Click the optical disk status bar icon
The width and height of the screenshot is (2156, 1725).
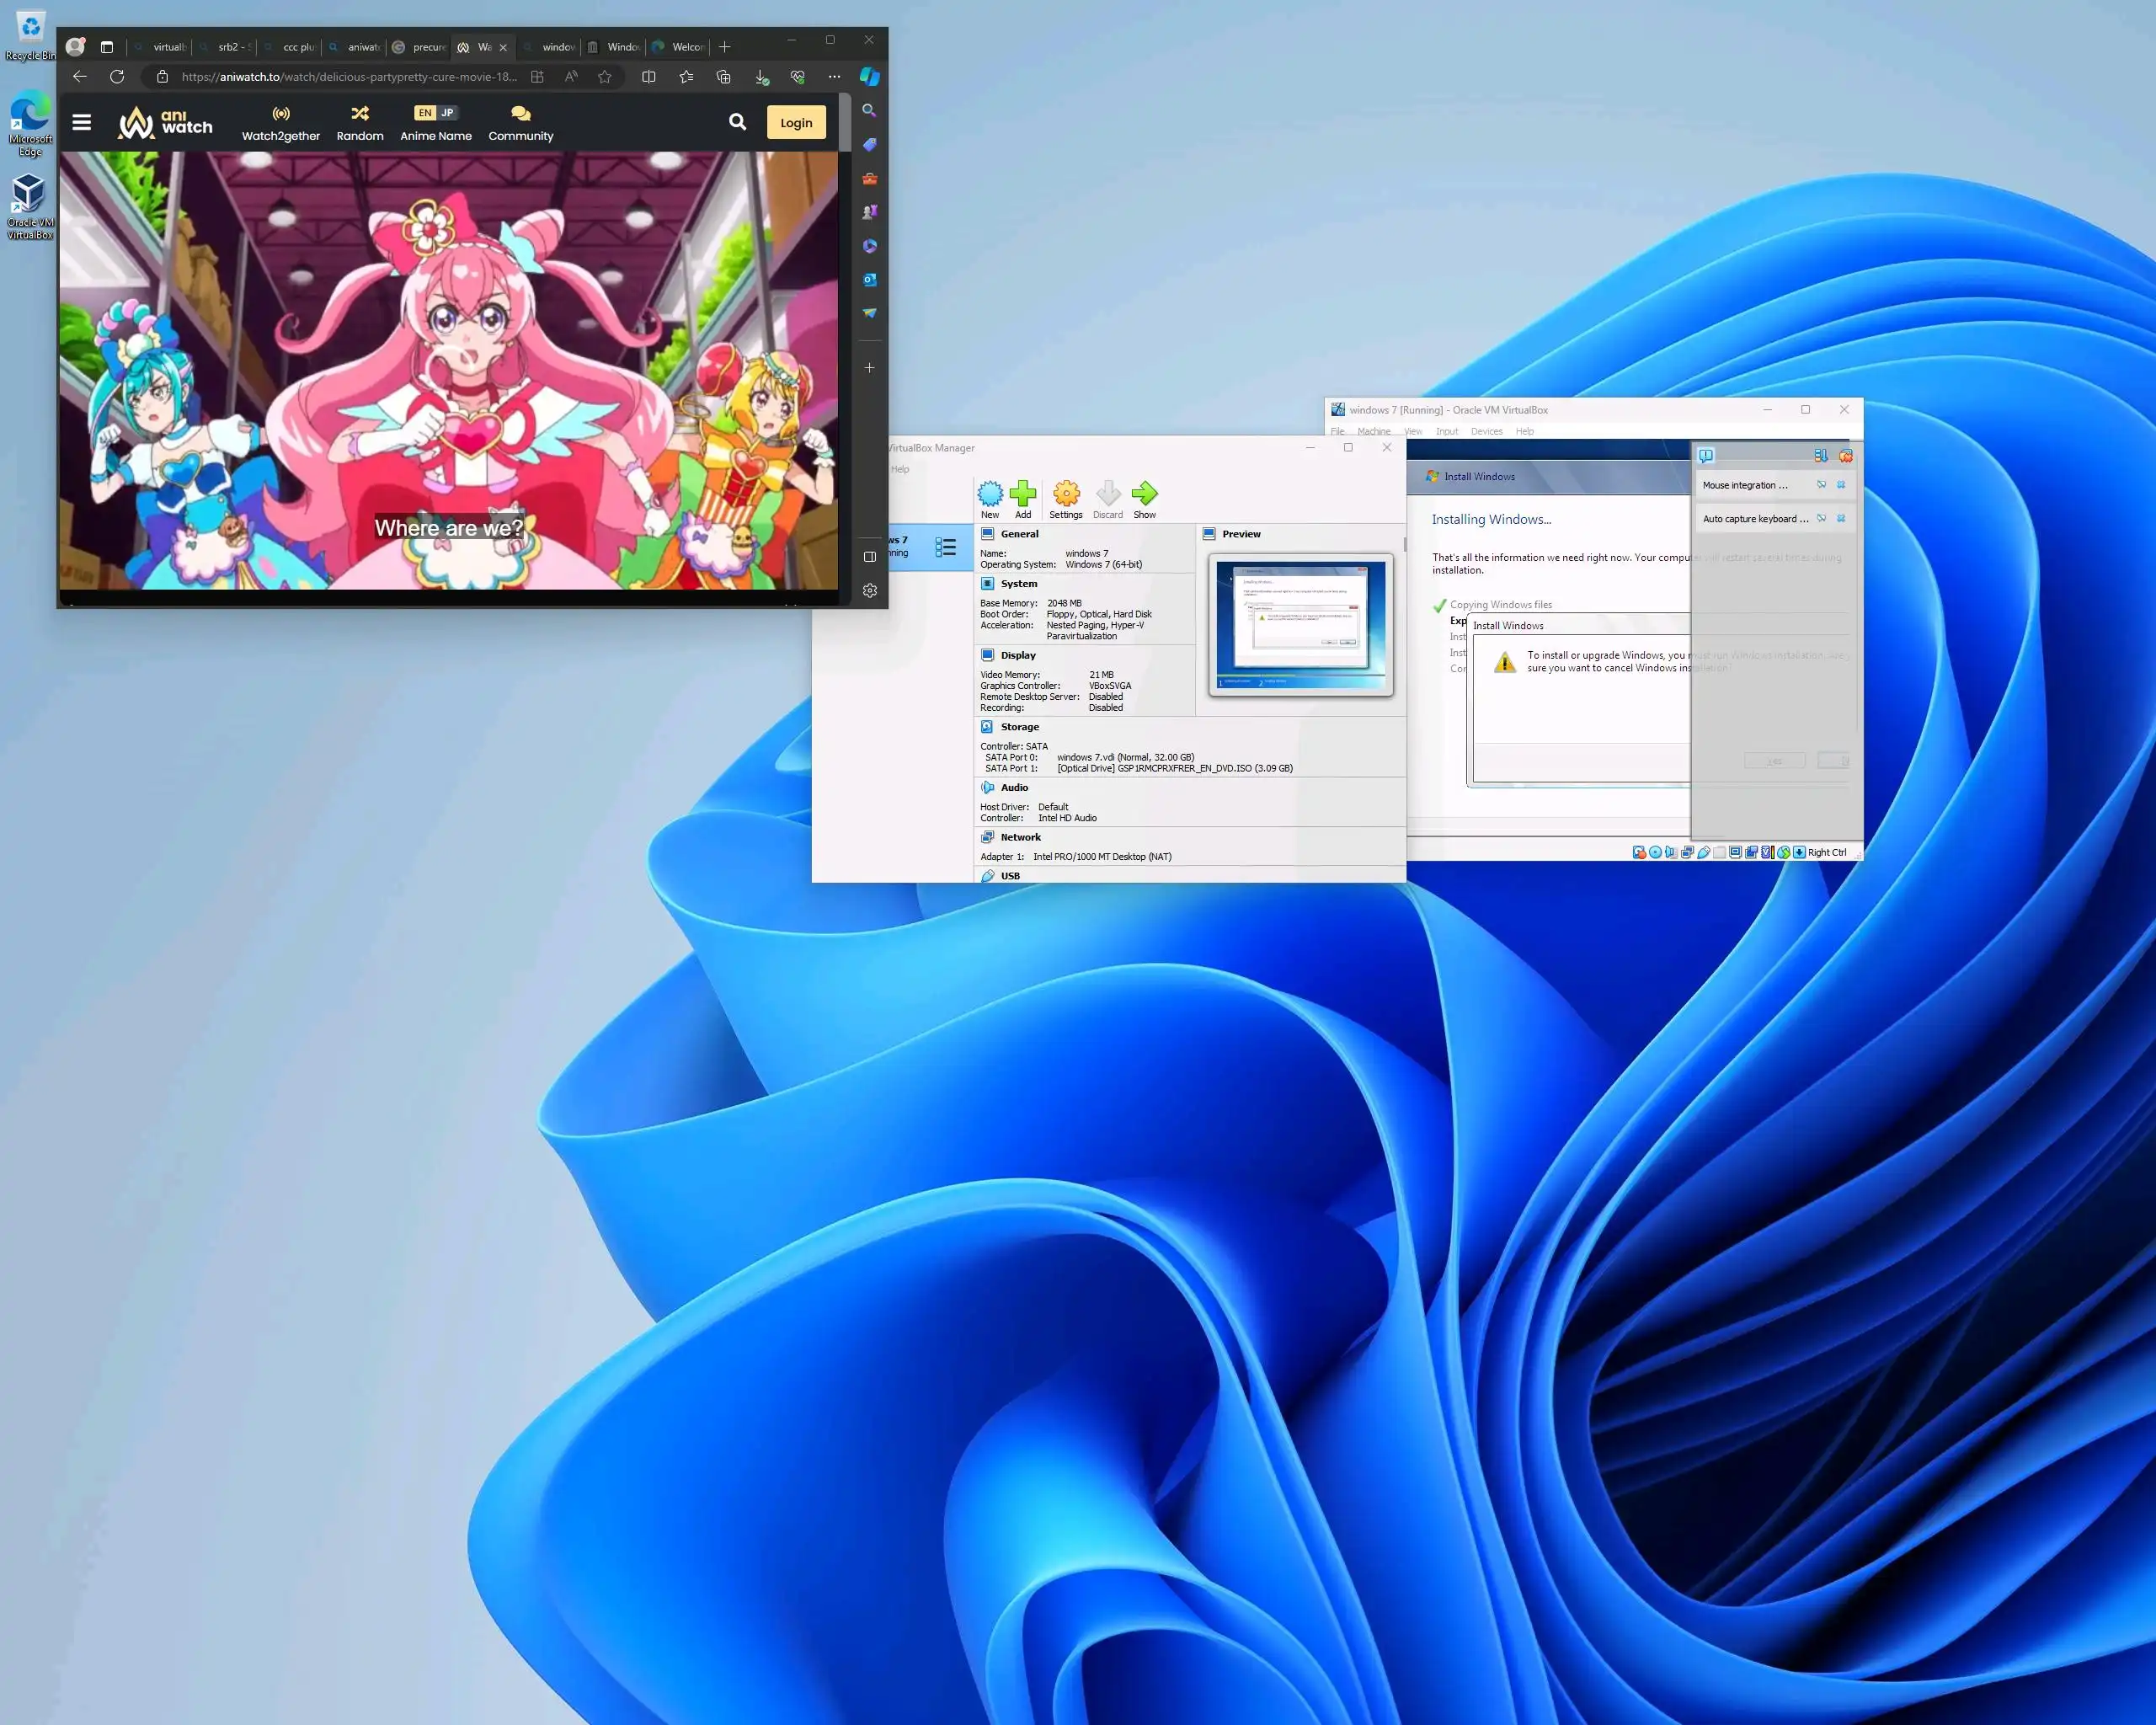1655,852
